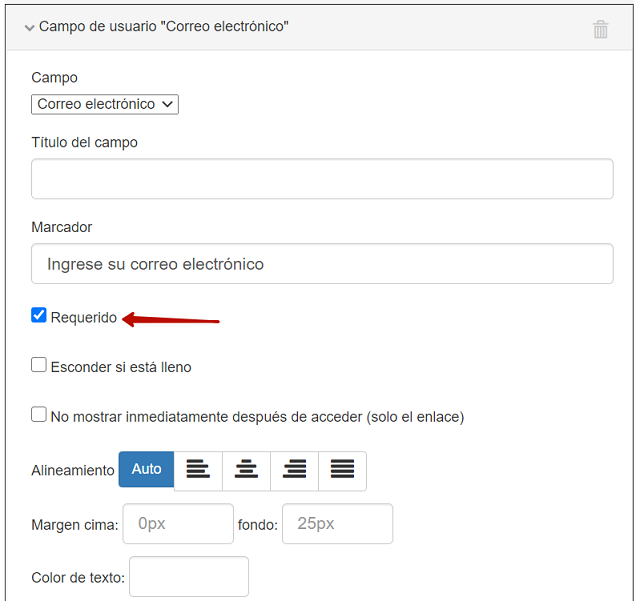Select center text alignment icon
The width and height of the screenshot is (636, 601).
[246, 470]
